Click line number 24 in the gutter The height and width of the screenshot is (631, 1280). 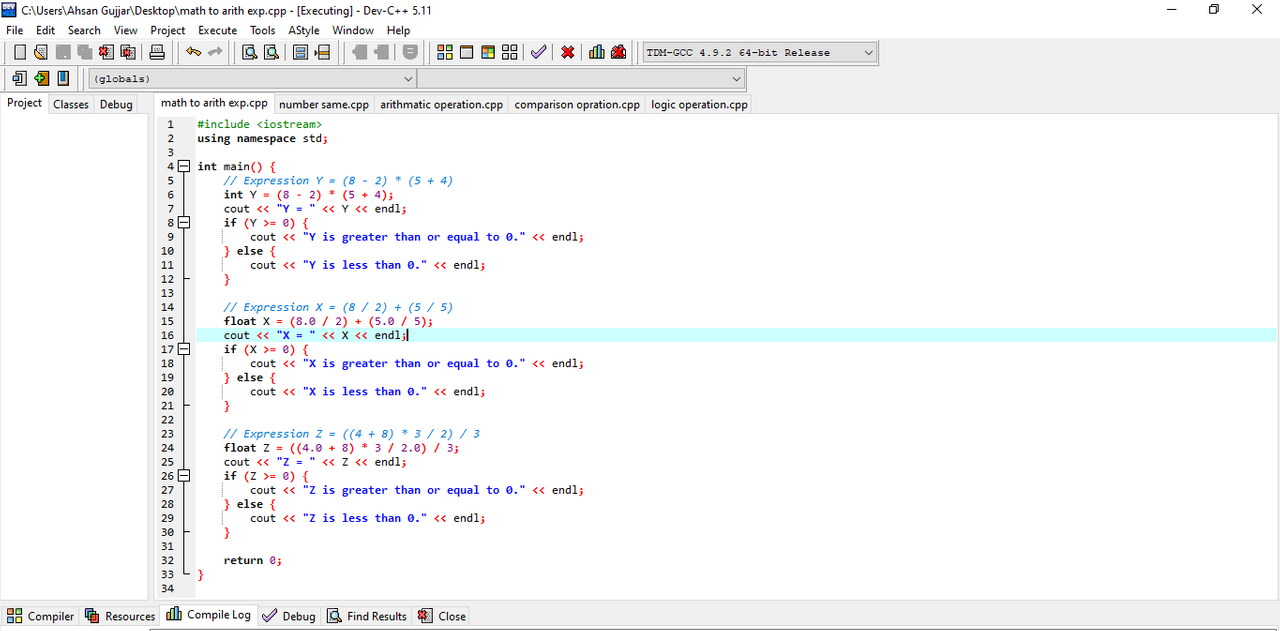coord(168,448)
